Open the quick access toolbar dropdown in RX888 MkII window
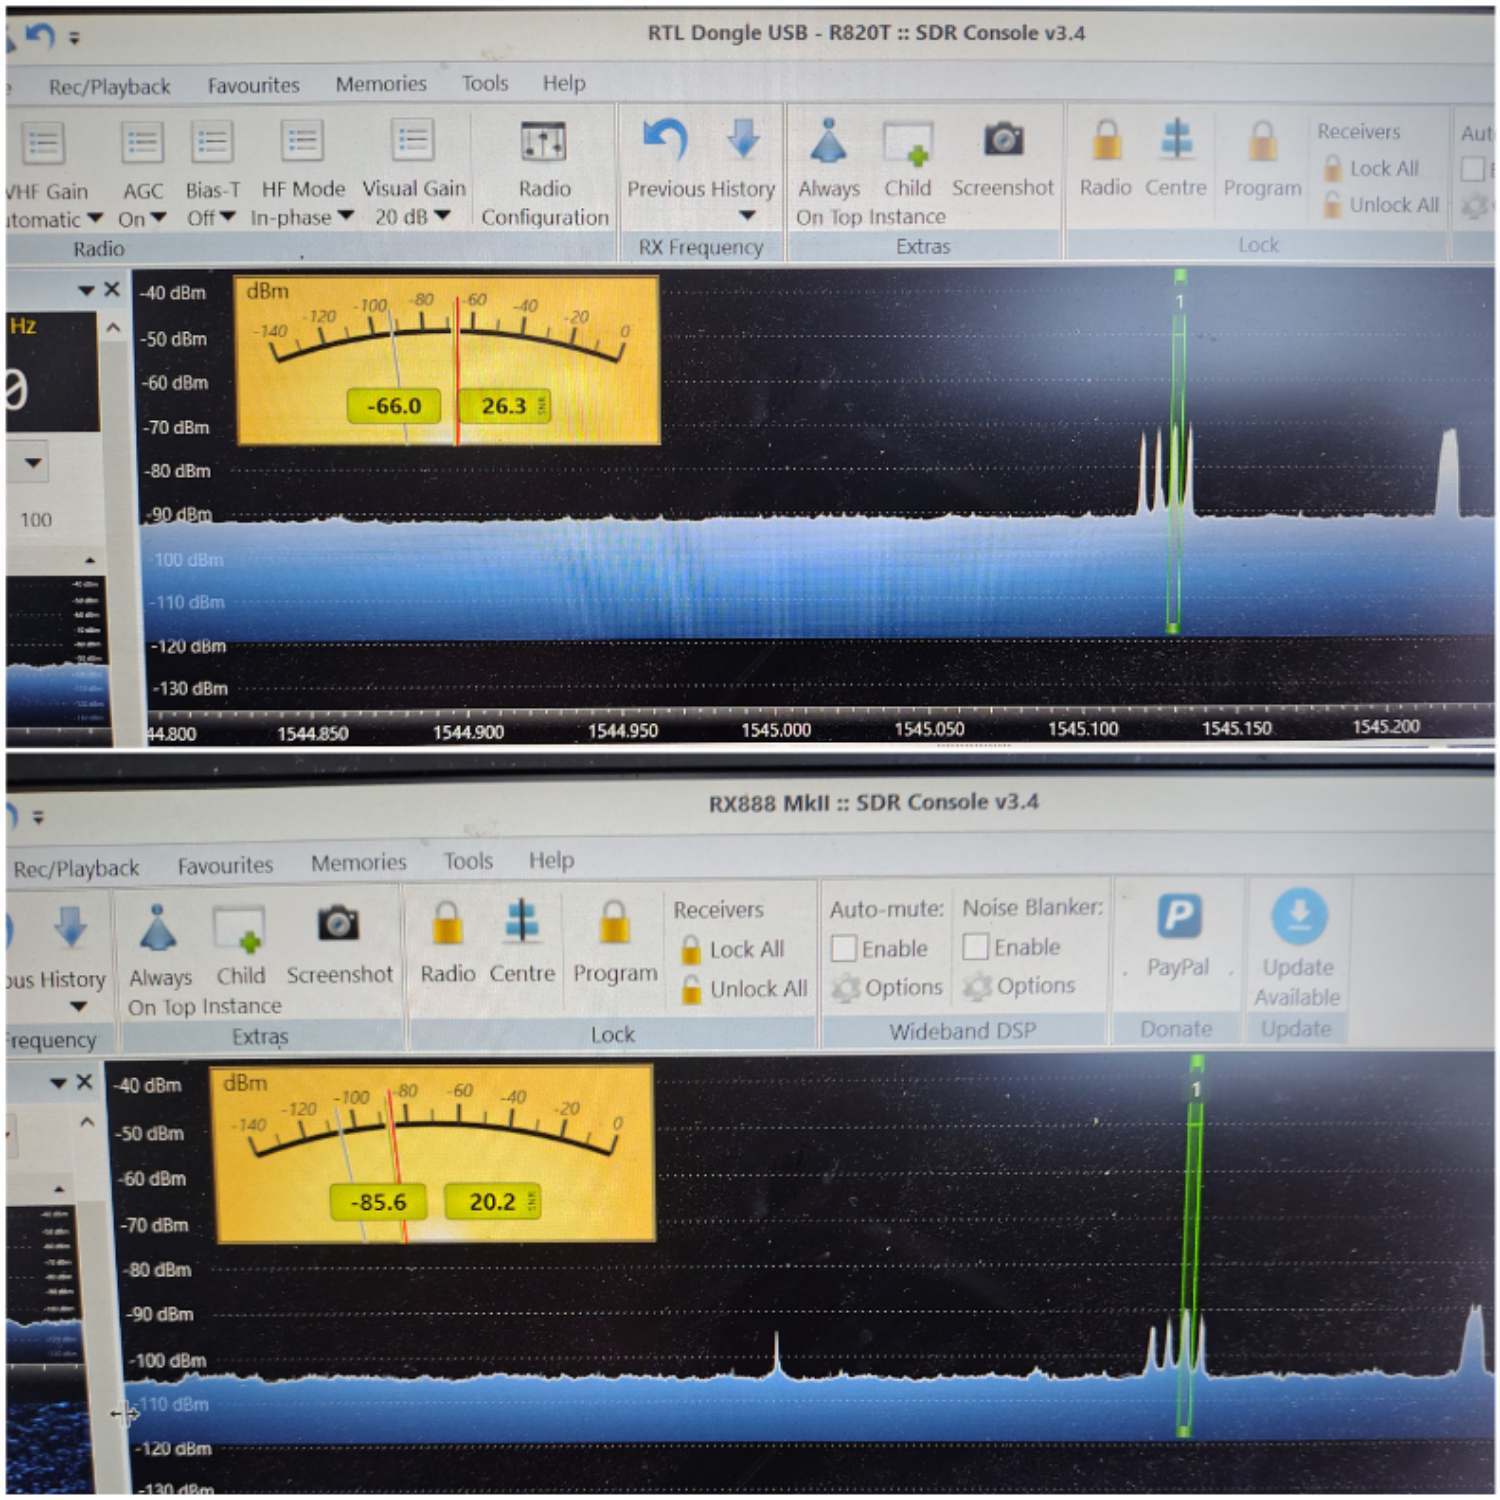This screenshot has width=1500, height=1500. [x=38, y=817]
